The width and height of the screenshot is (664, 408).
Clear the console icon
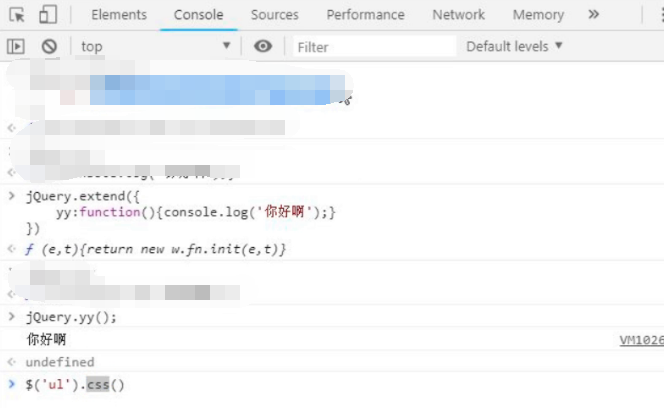click(49, 46)
